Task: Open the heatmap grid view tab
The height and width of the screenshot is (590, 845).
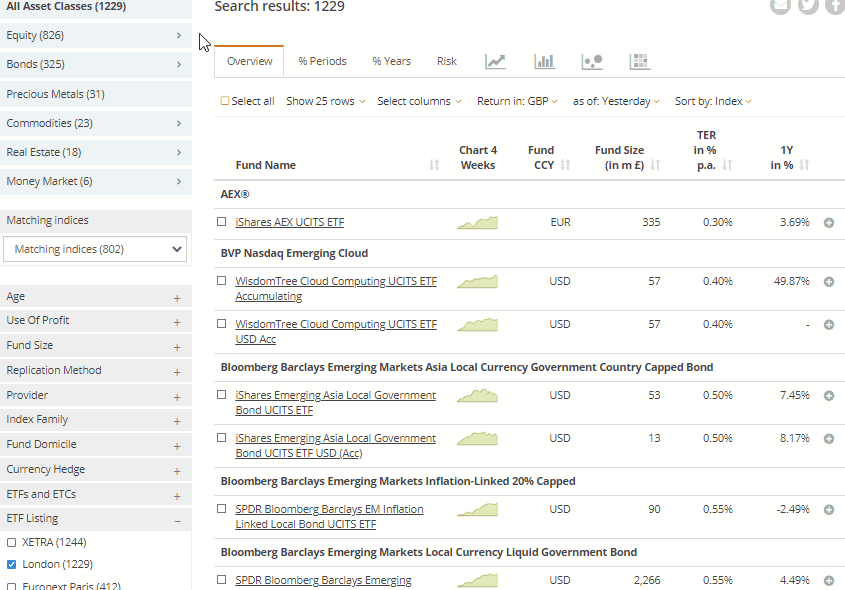Action: coord(640,61)
